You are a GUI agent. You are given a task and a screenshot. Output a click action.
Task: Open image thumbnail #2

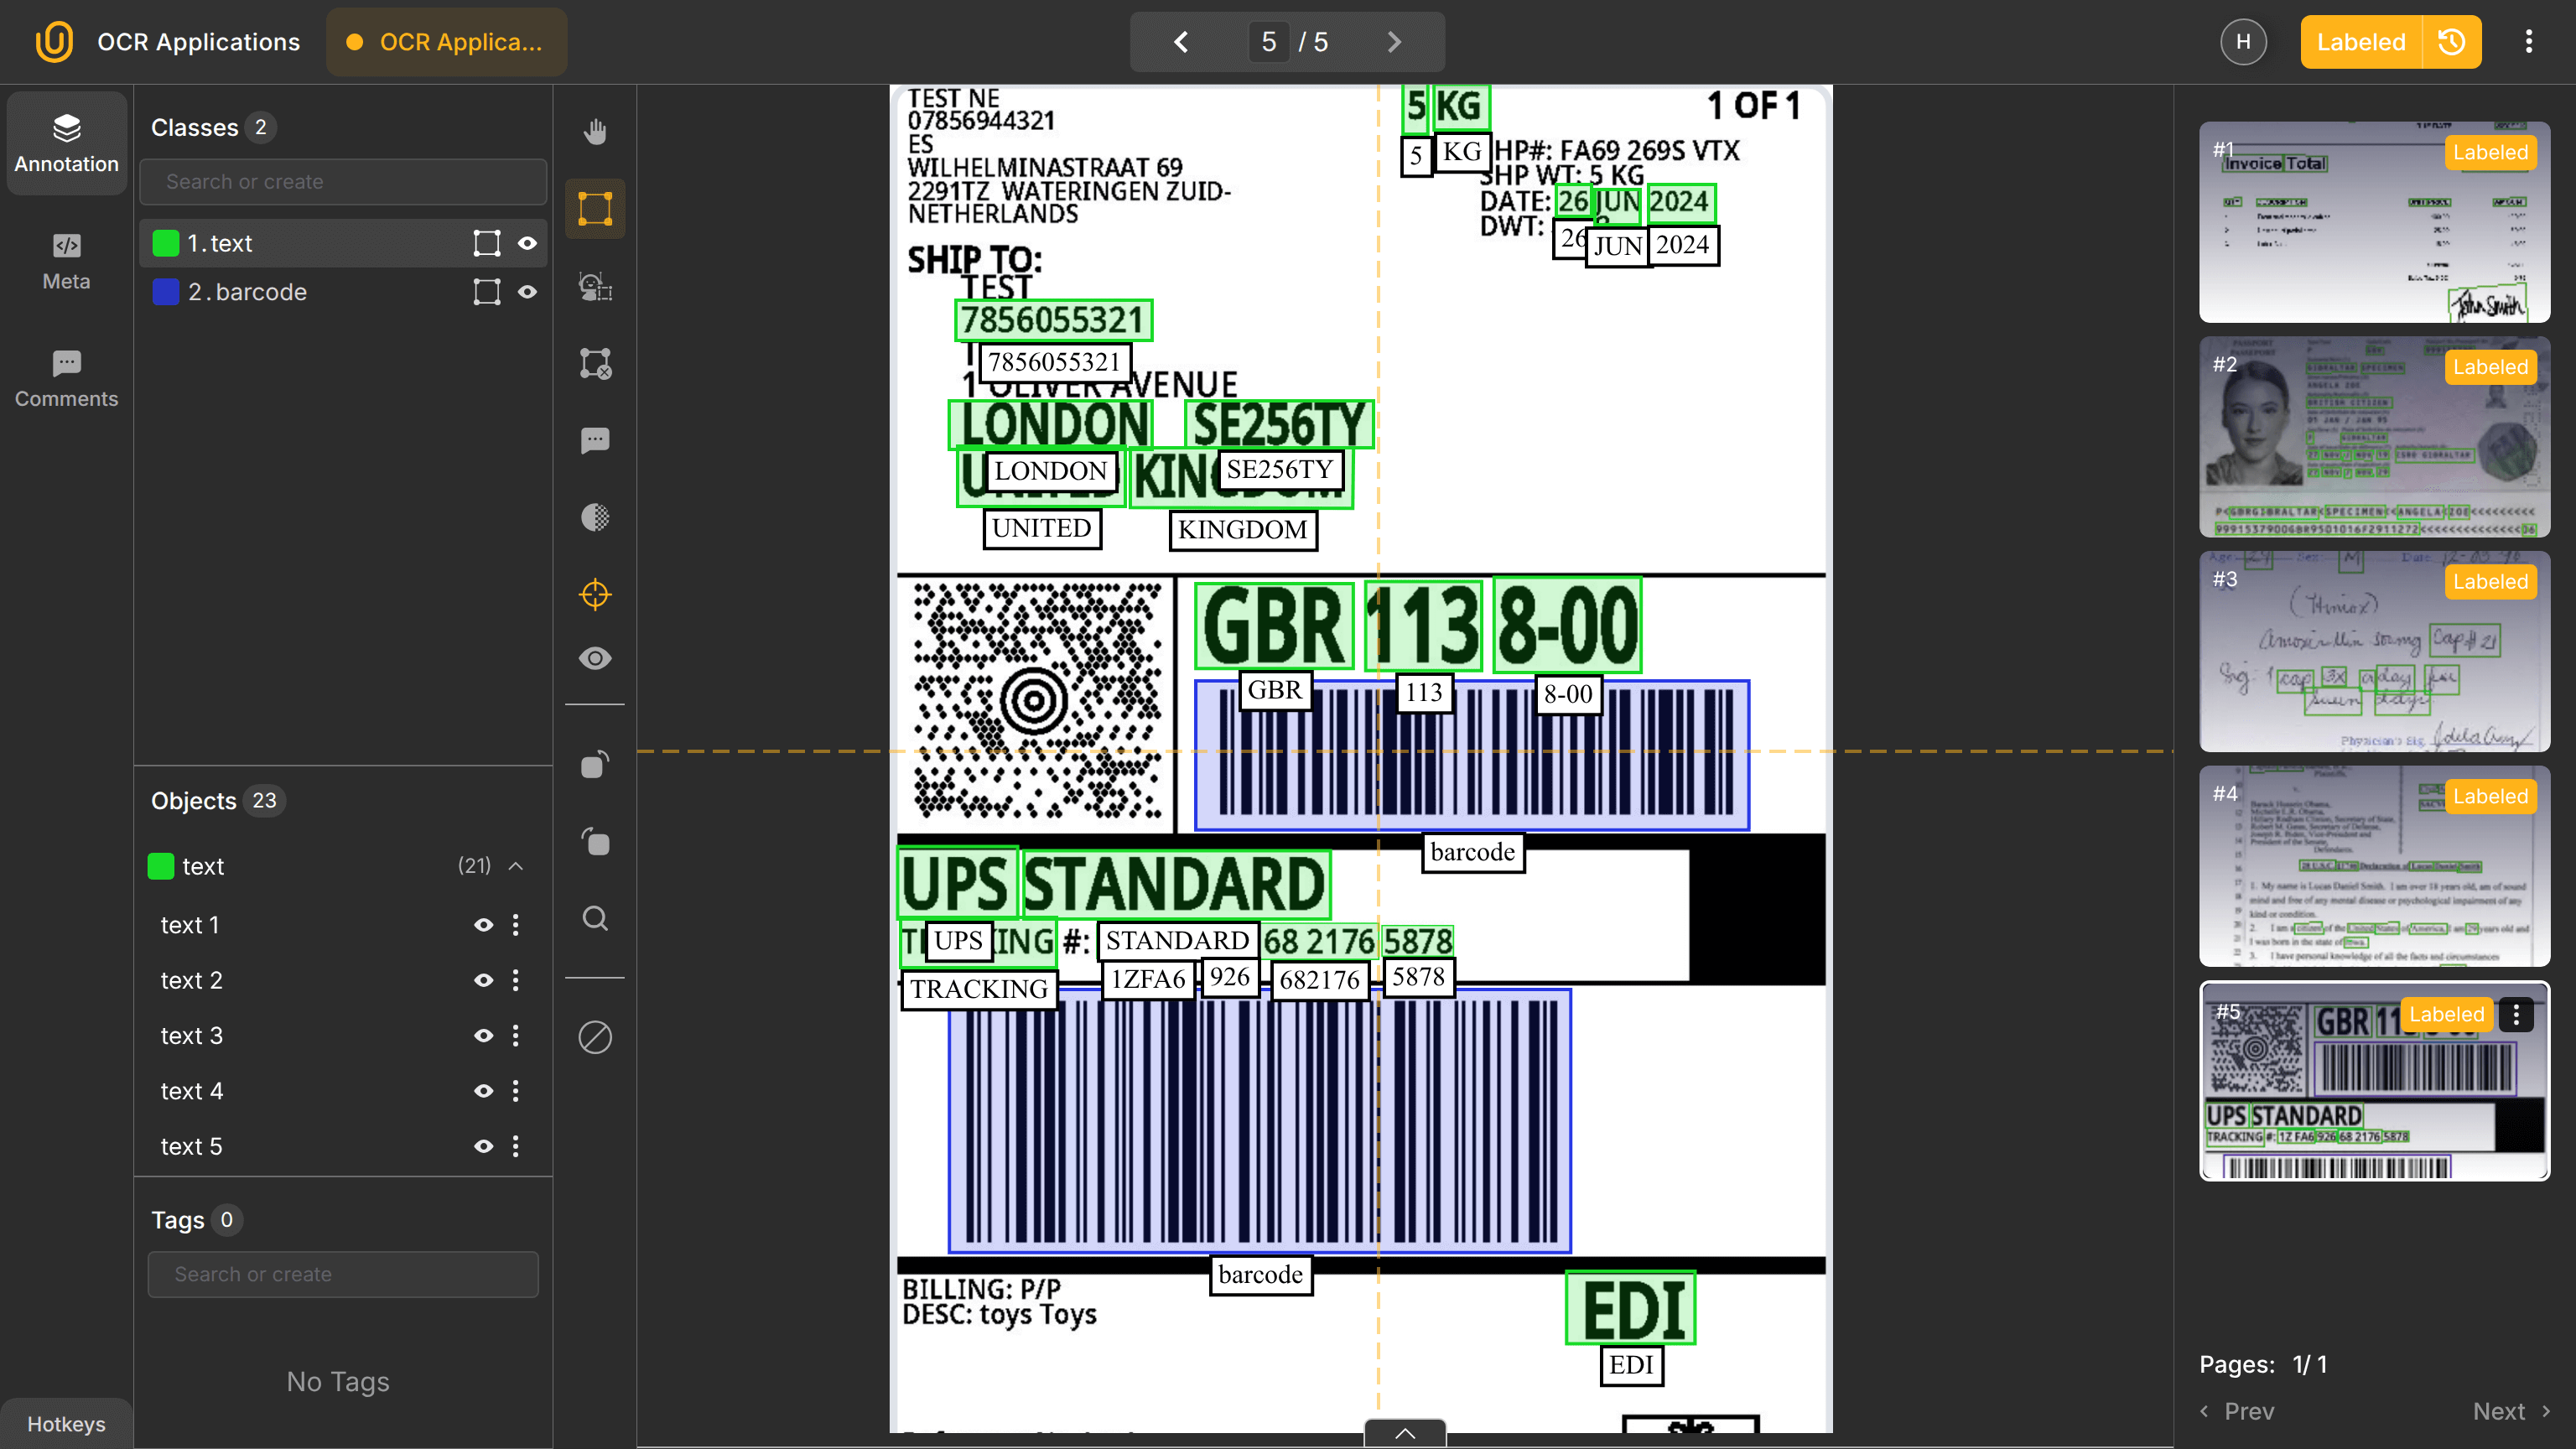point(2374,437)
